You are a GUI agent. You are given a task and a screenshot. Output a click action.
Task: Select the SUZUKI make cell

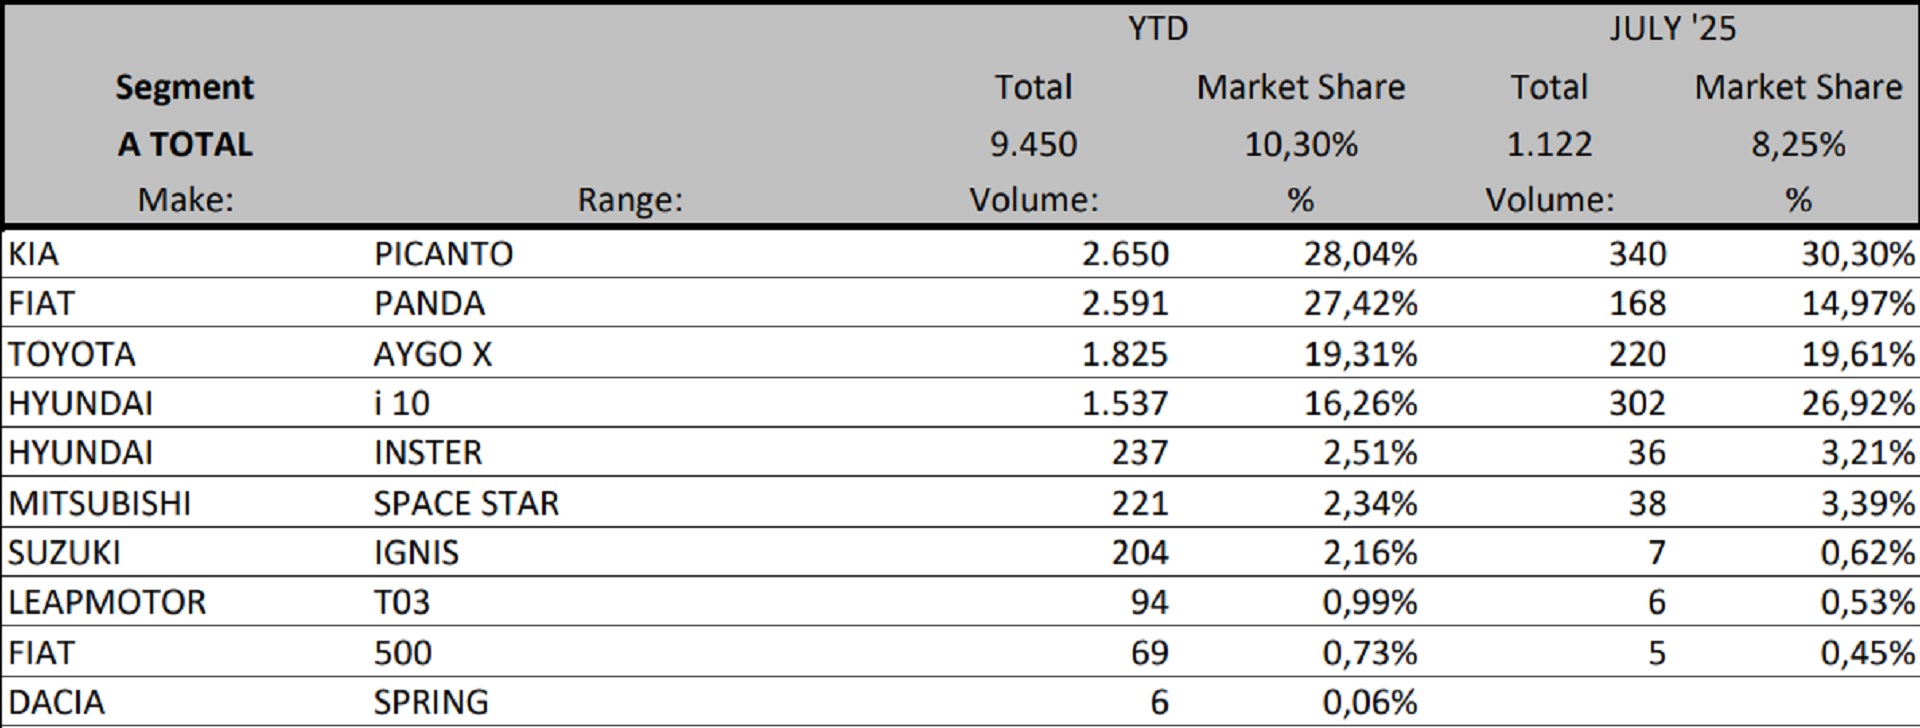(64, 553)
